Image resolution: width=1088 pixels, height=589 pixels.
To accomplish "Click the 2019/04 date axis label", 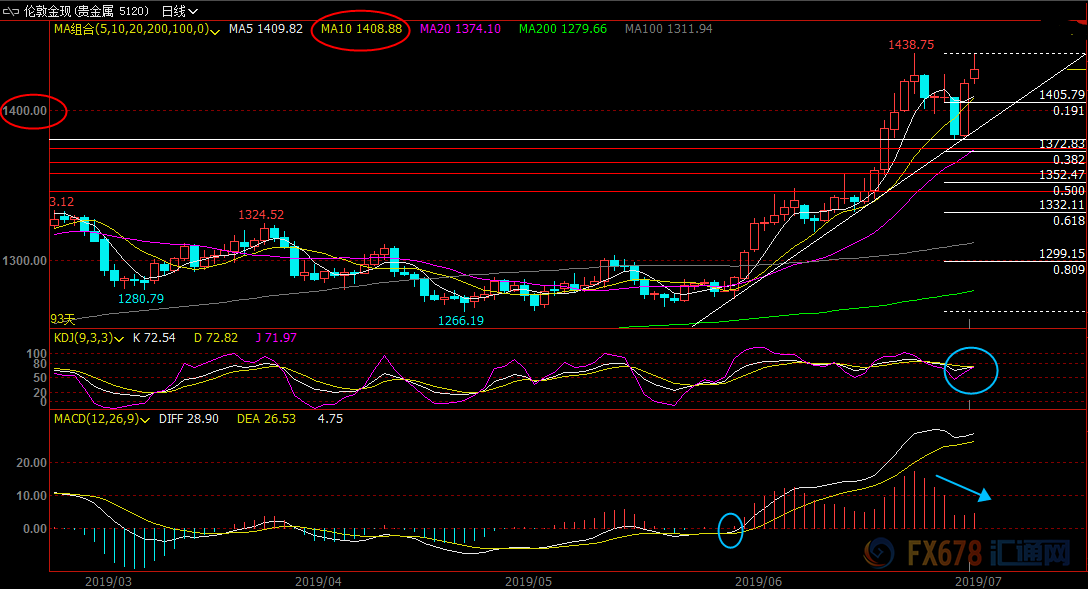I will pyautogui.click(x=318, y=581).
